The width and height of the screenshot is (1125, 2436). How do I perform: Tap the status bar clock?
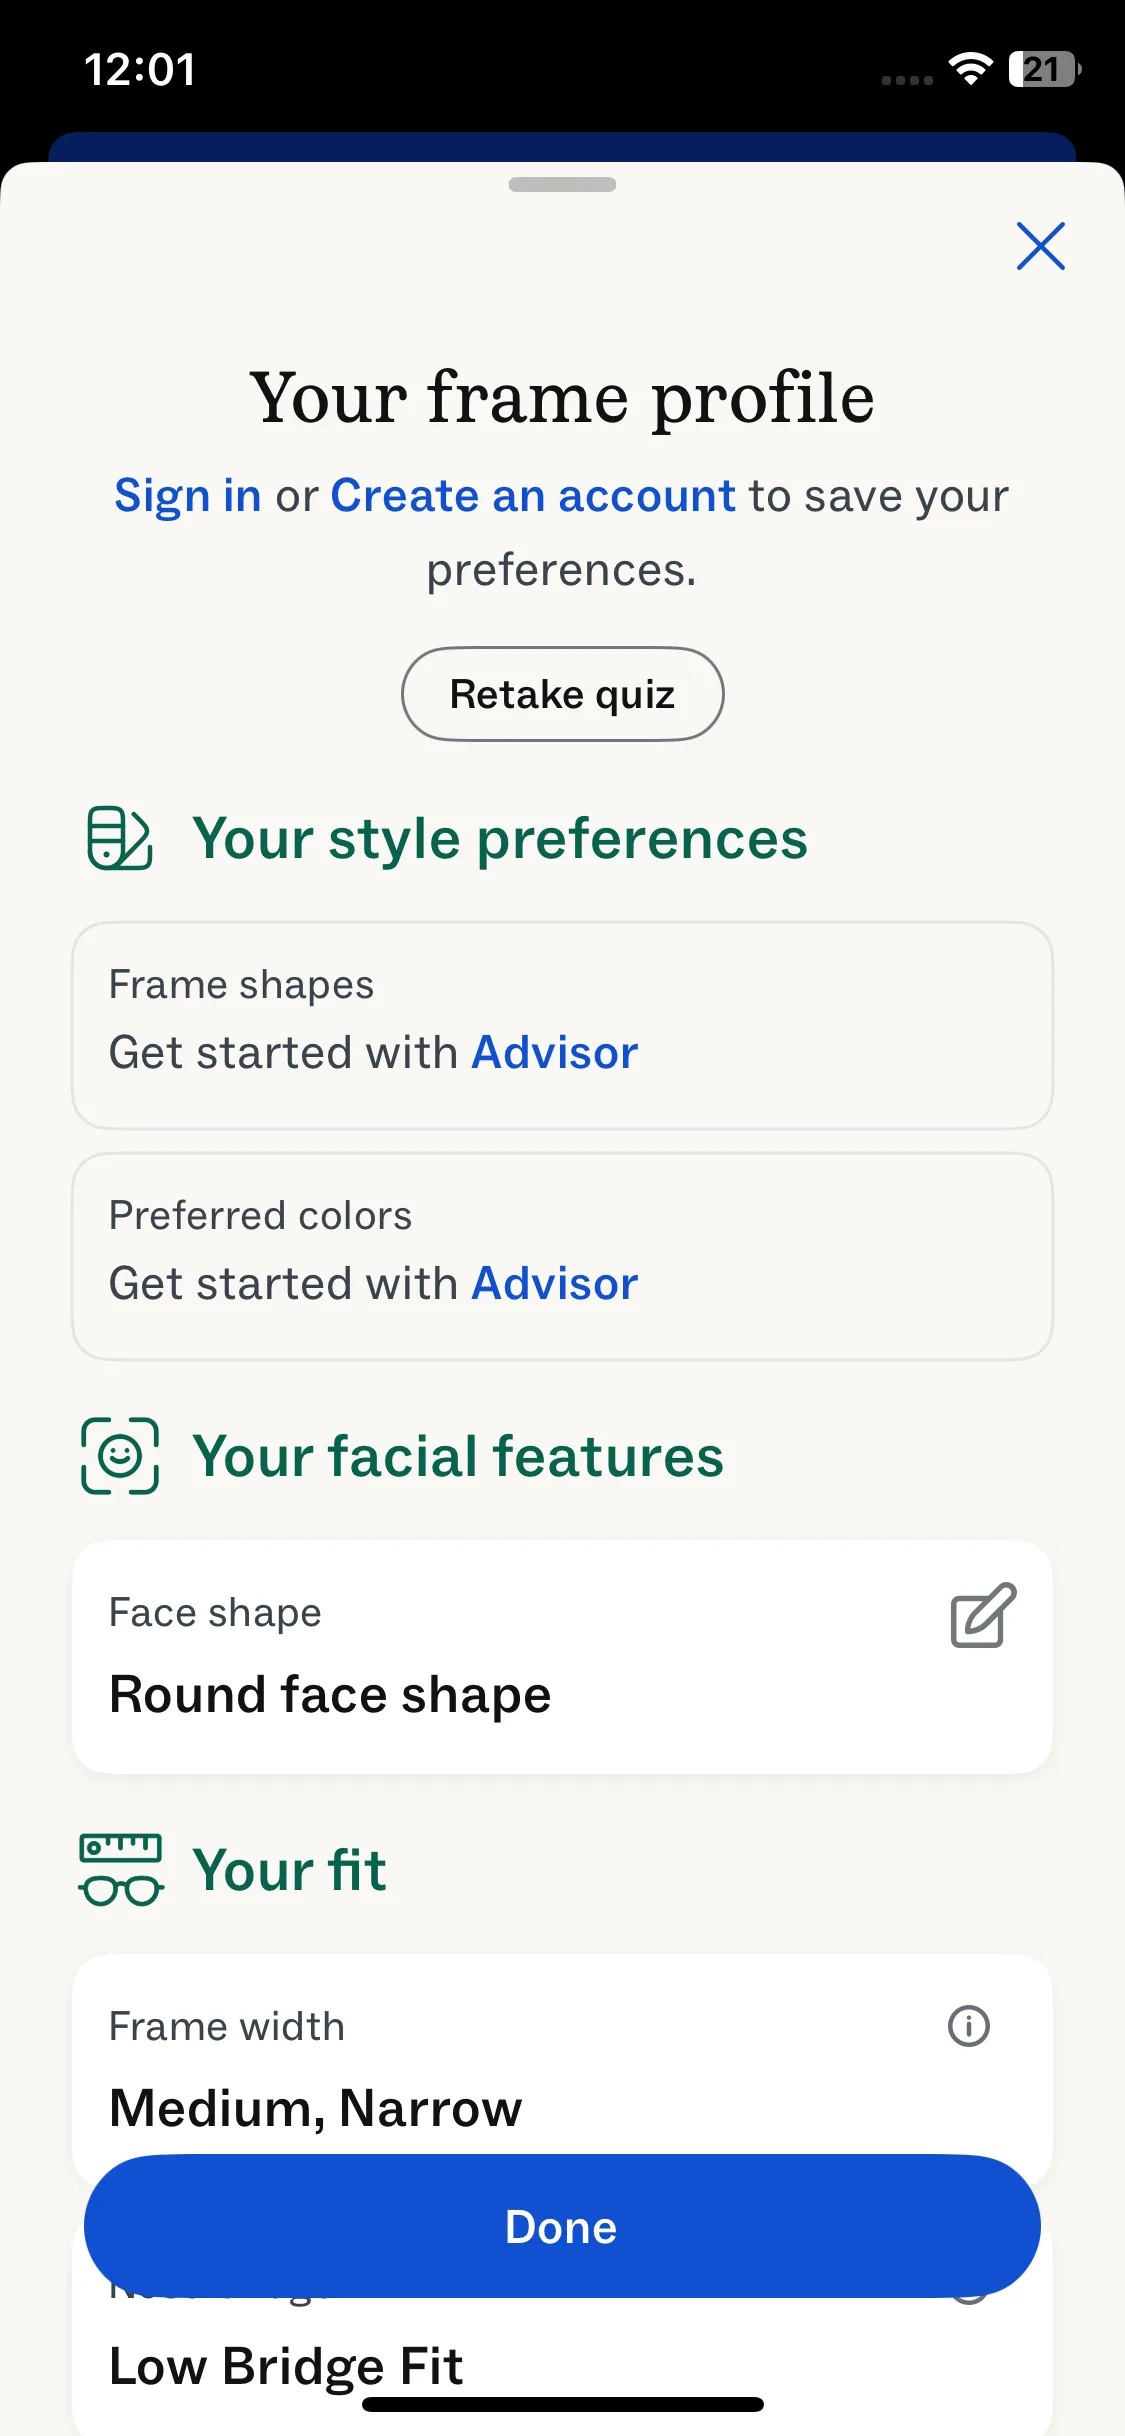(x=140, y=69)
